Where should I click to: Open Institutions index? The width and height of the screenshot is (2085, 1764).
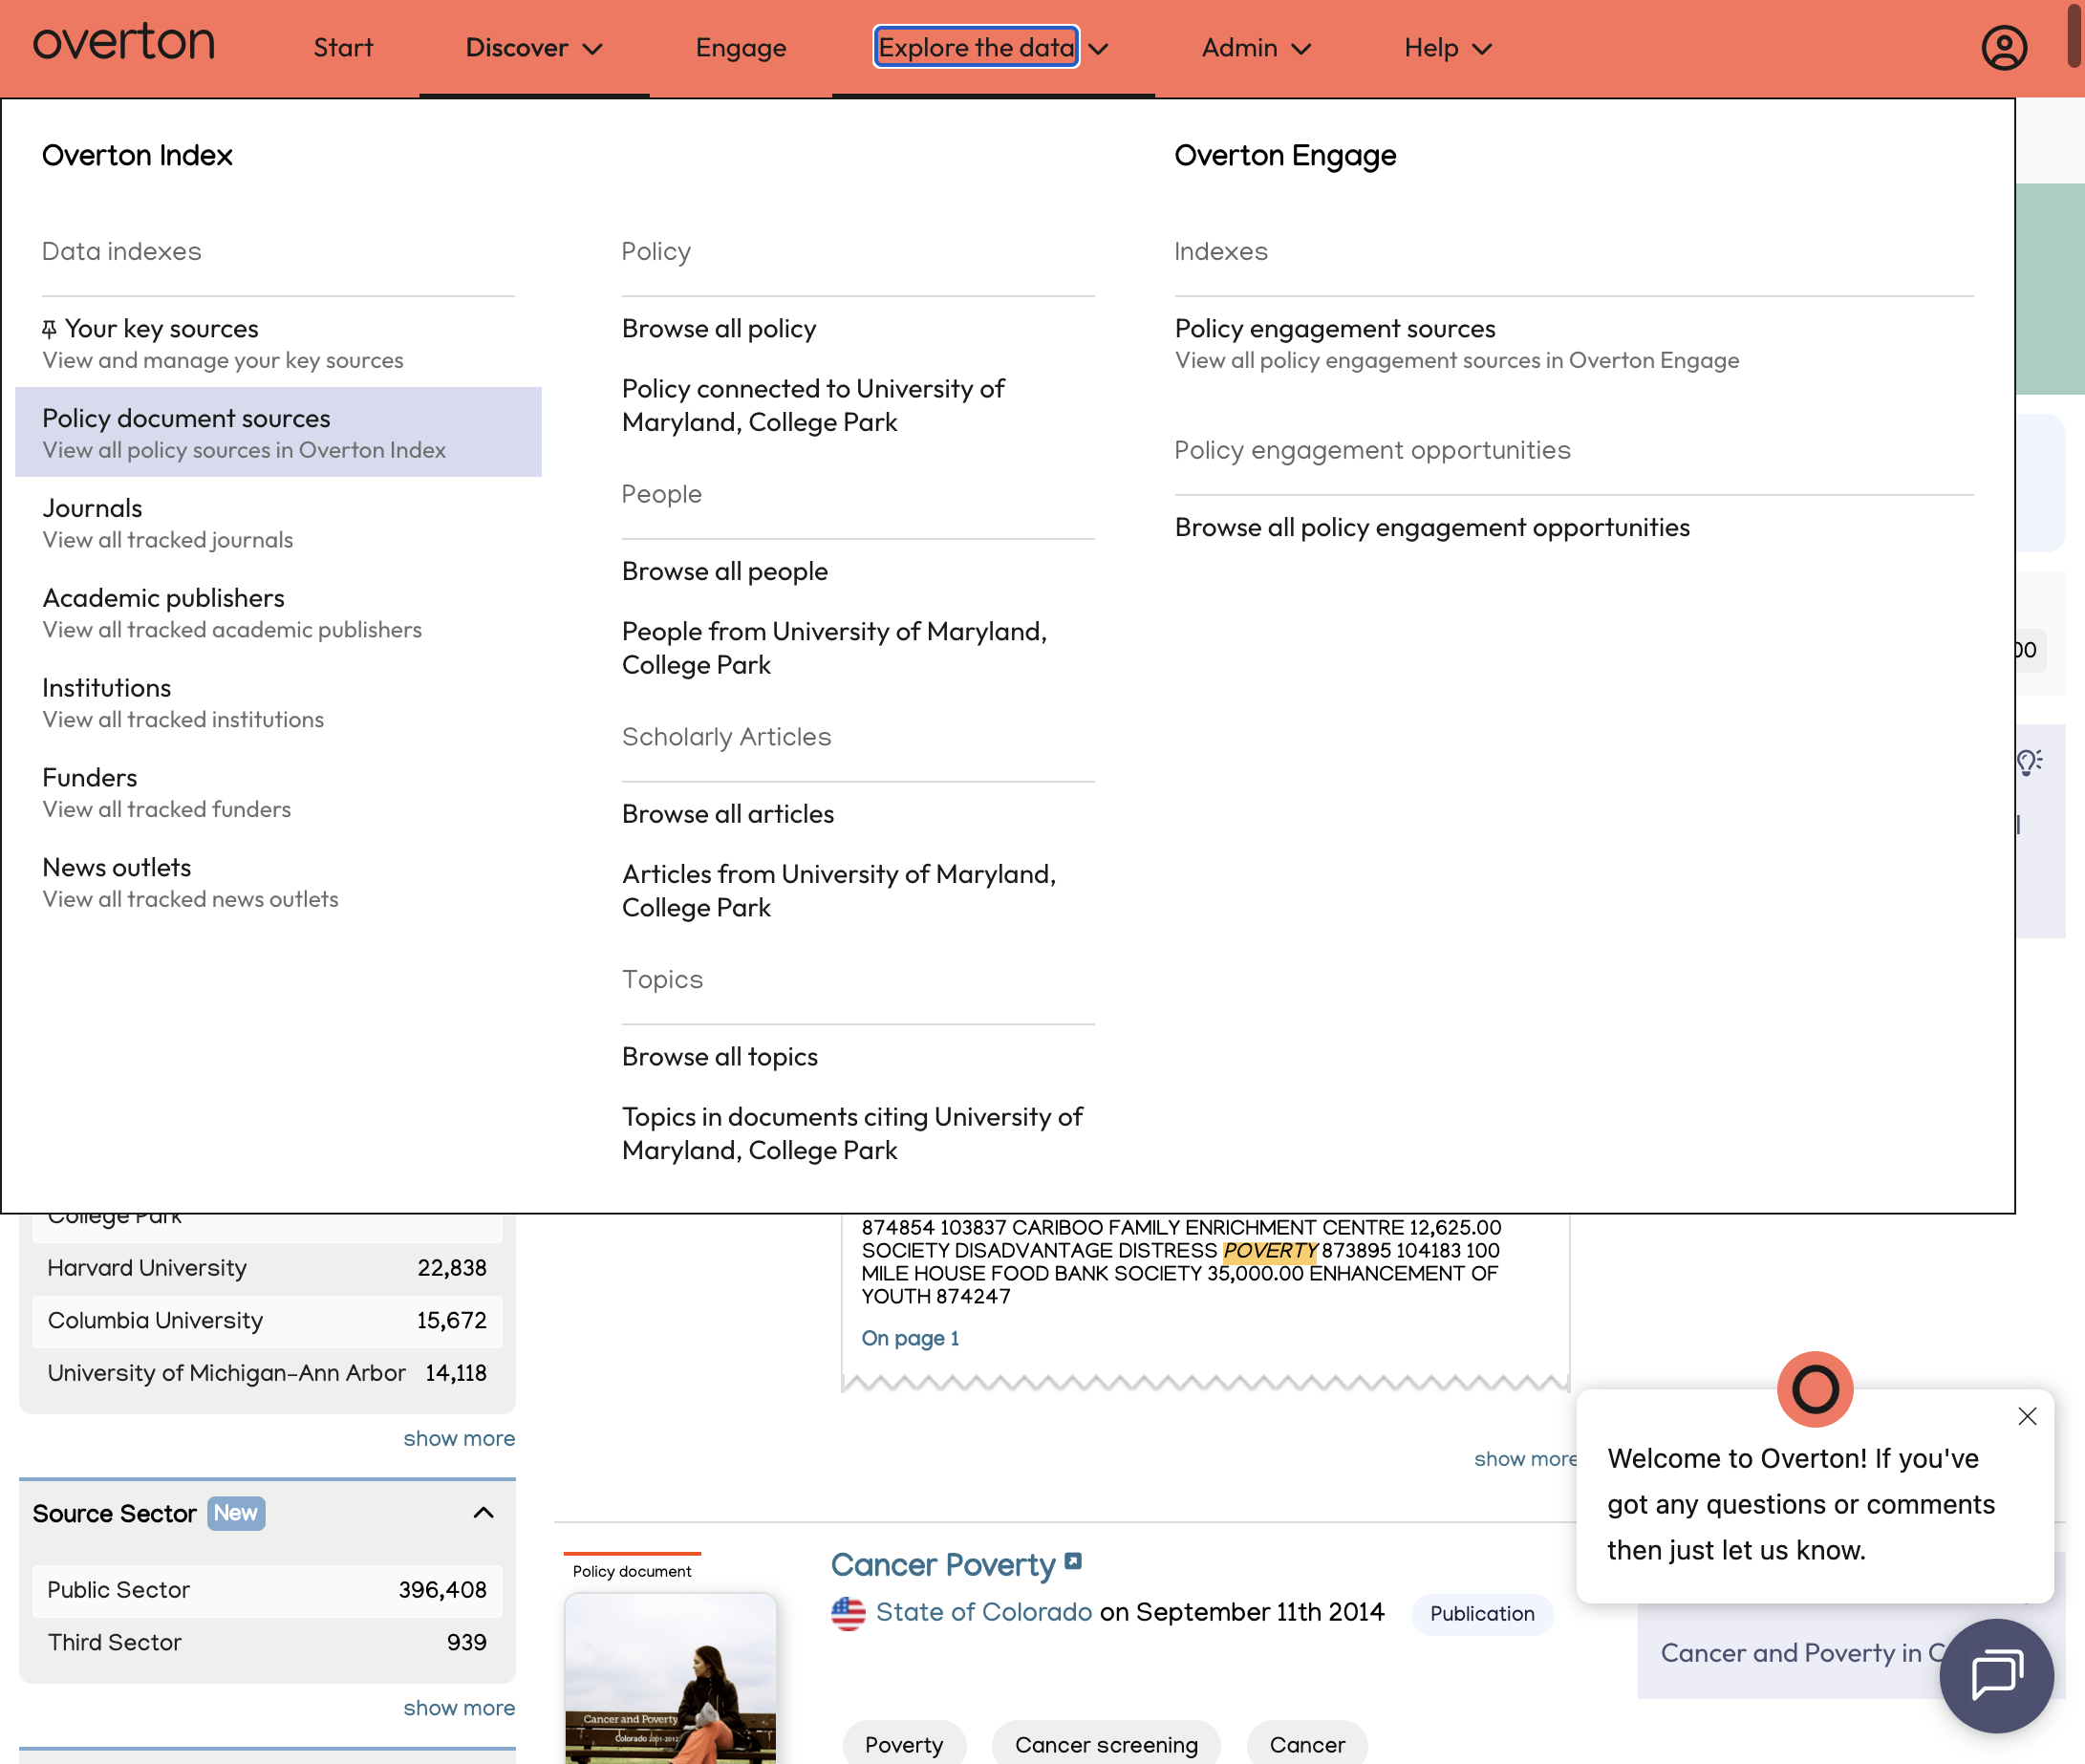point(278,702)
